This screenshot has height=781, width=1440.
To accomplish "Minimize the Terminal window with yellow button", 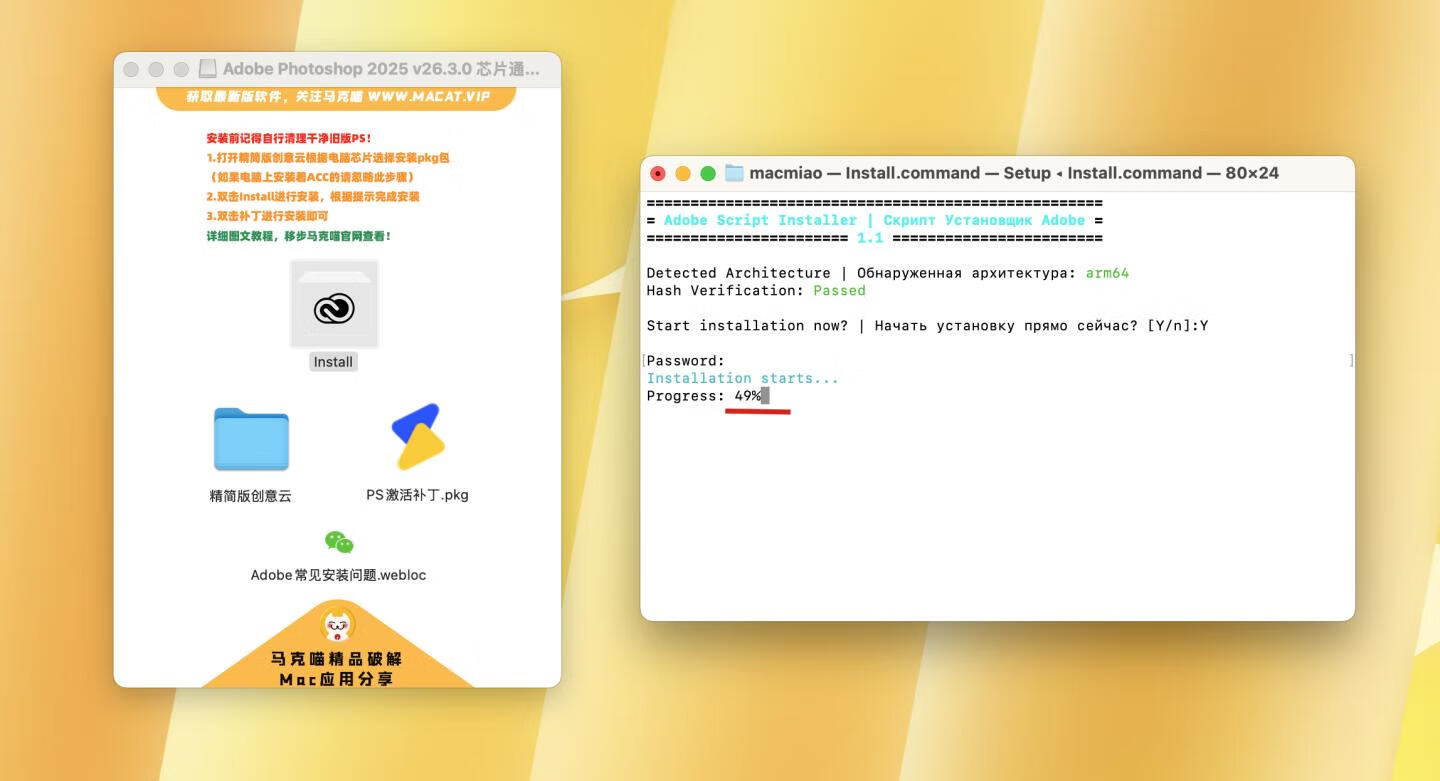I will pyautogui.click(x=683, y=173).
